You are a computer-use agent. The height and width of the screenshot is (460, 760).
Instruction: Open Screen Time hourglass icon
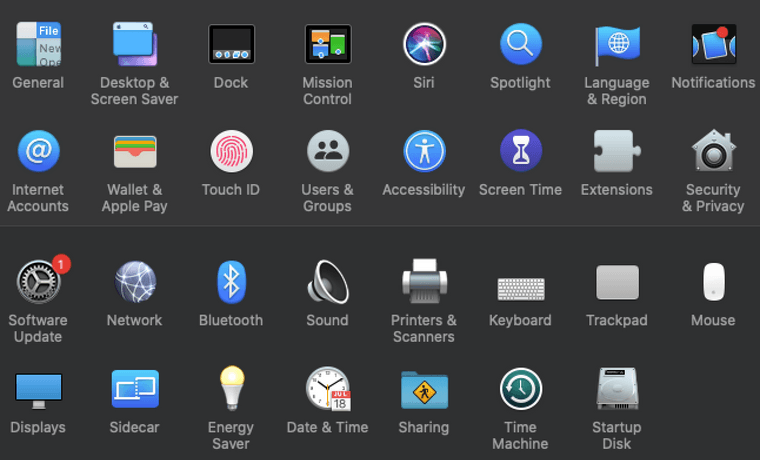(521, 151)
